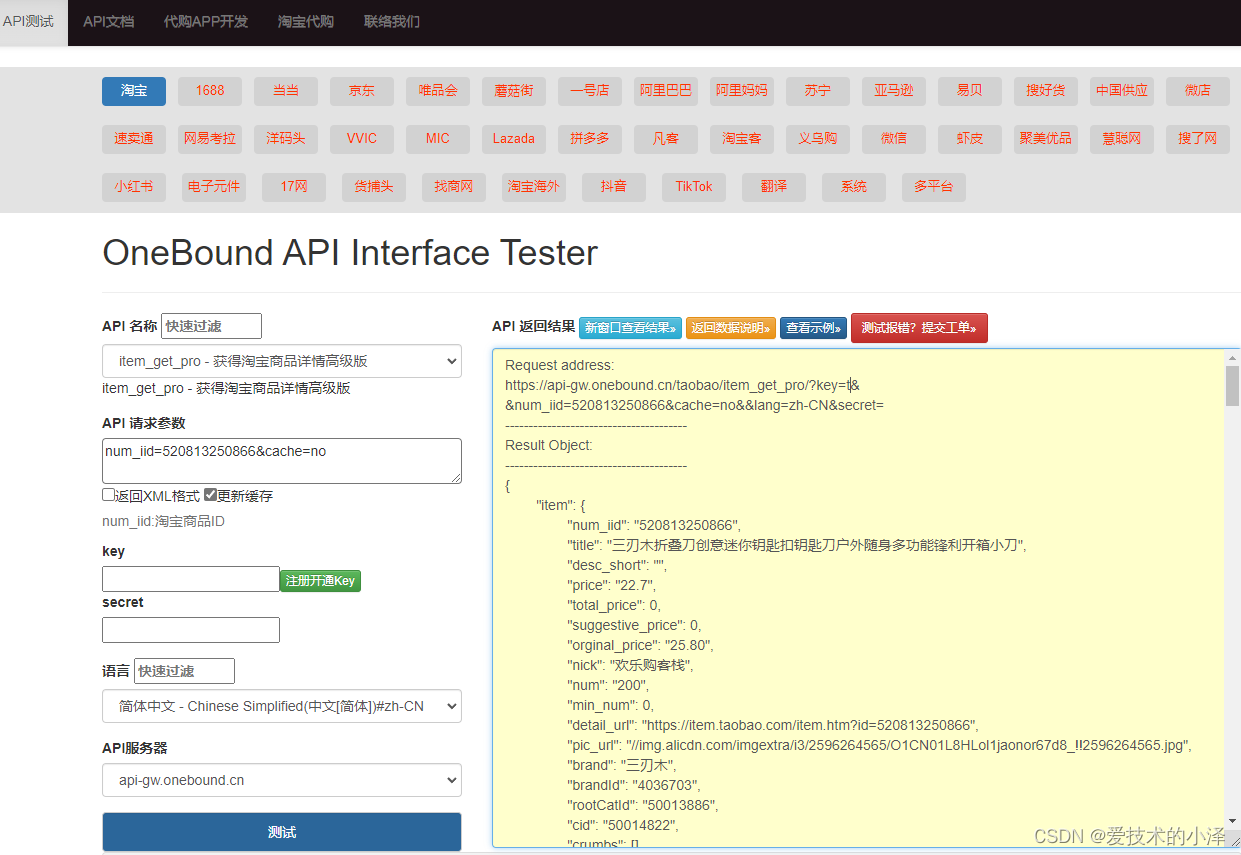Image resolution: width=1241 pixels, height=855 pixels.
Task: Focus the 语言 quick filter field
Action: click(184, 671)
